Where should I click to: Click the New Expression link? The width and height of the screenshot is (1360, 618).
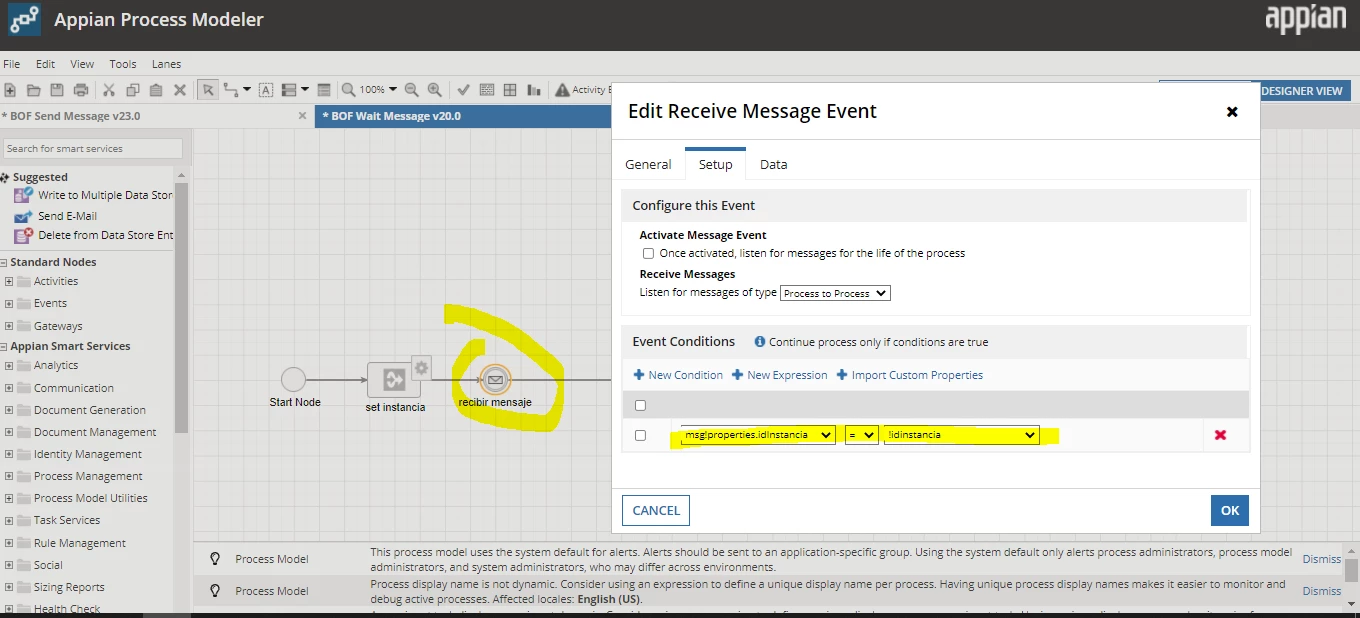(x=780, y=375)
